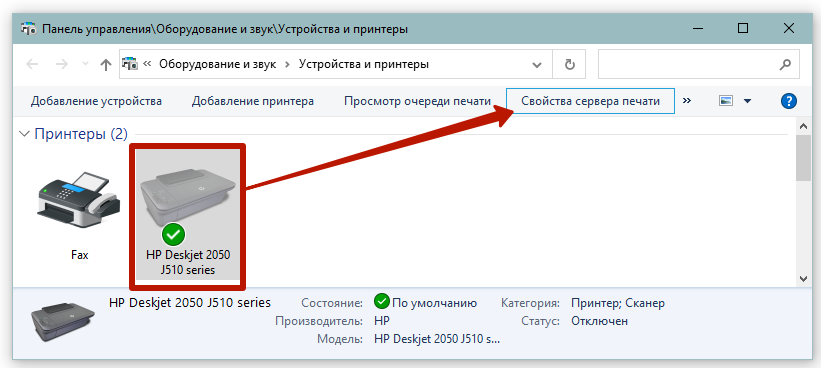Screen dimensions: 821x368
Task: Click the search magnifier icon
Action: (x=785, y=64)
